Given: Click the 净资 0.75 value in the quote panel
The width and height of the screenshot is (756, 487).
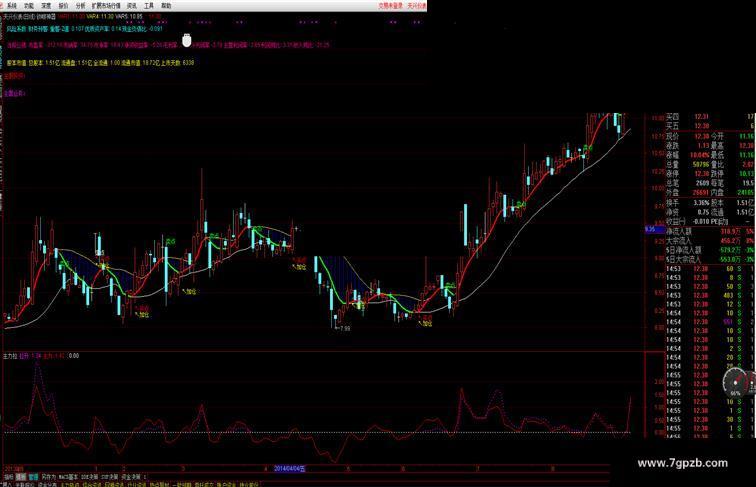Looking at the screenshot, I should [x=703, y=212].
